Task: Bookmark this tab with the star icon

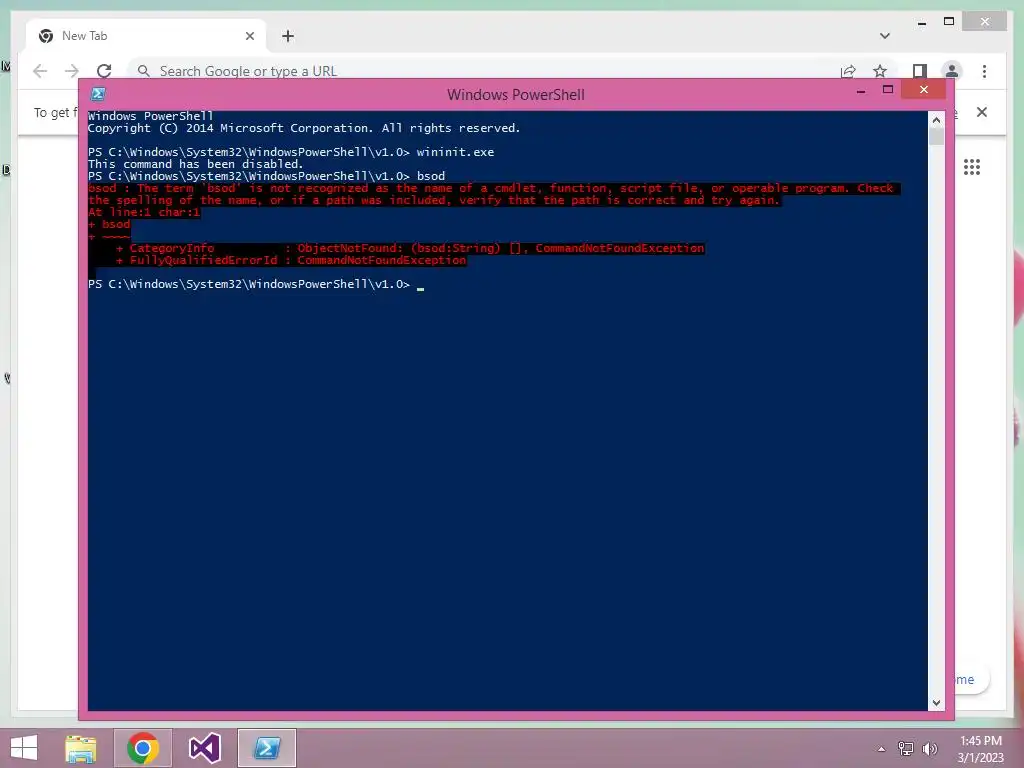Action: [x=880, y=71]
